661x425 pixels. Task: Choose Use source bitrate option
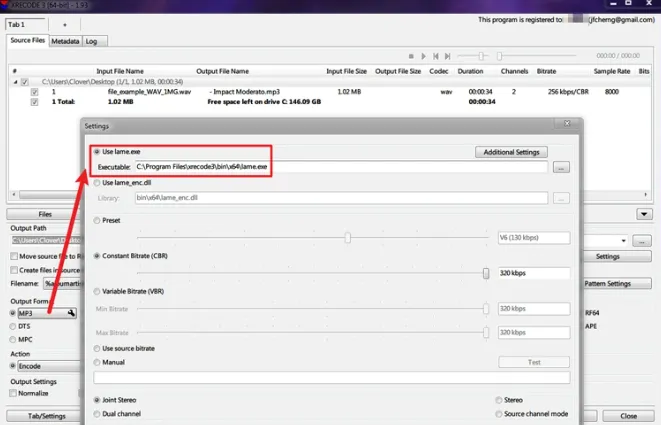[x=97, y=349]
